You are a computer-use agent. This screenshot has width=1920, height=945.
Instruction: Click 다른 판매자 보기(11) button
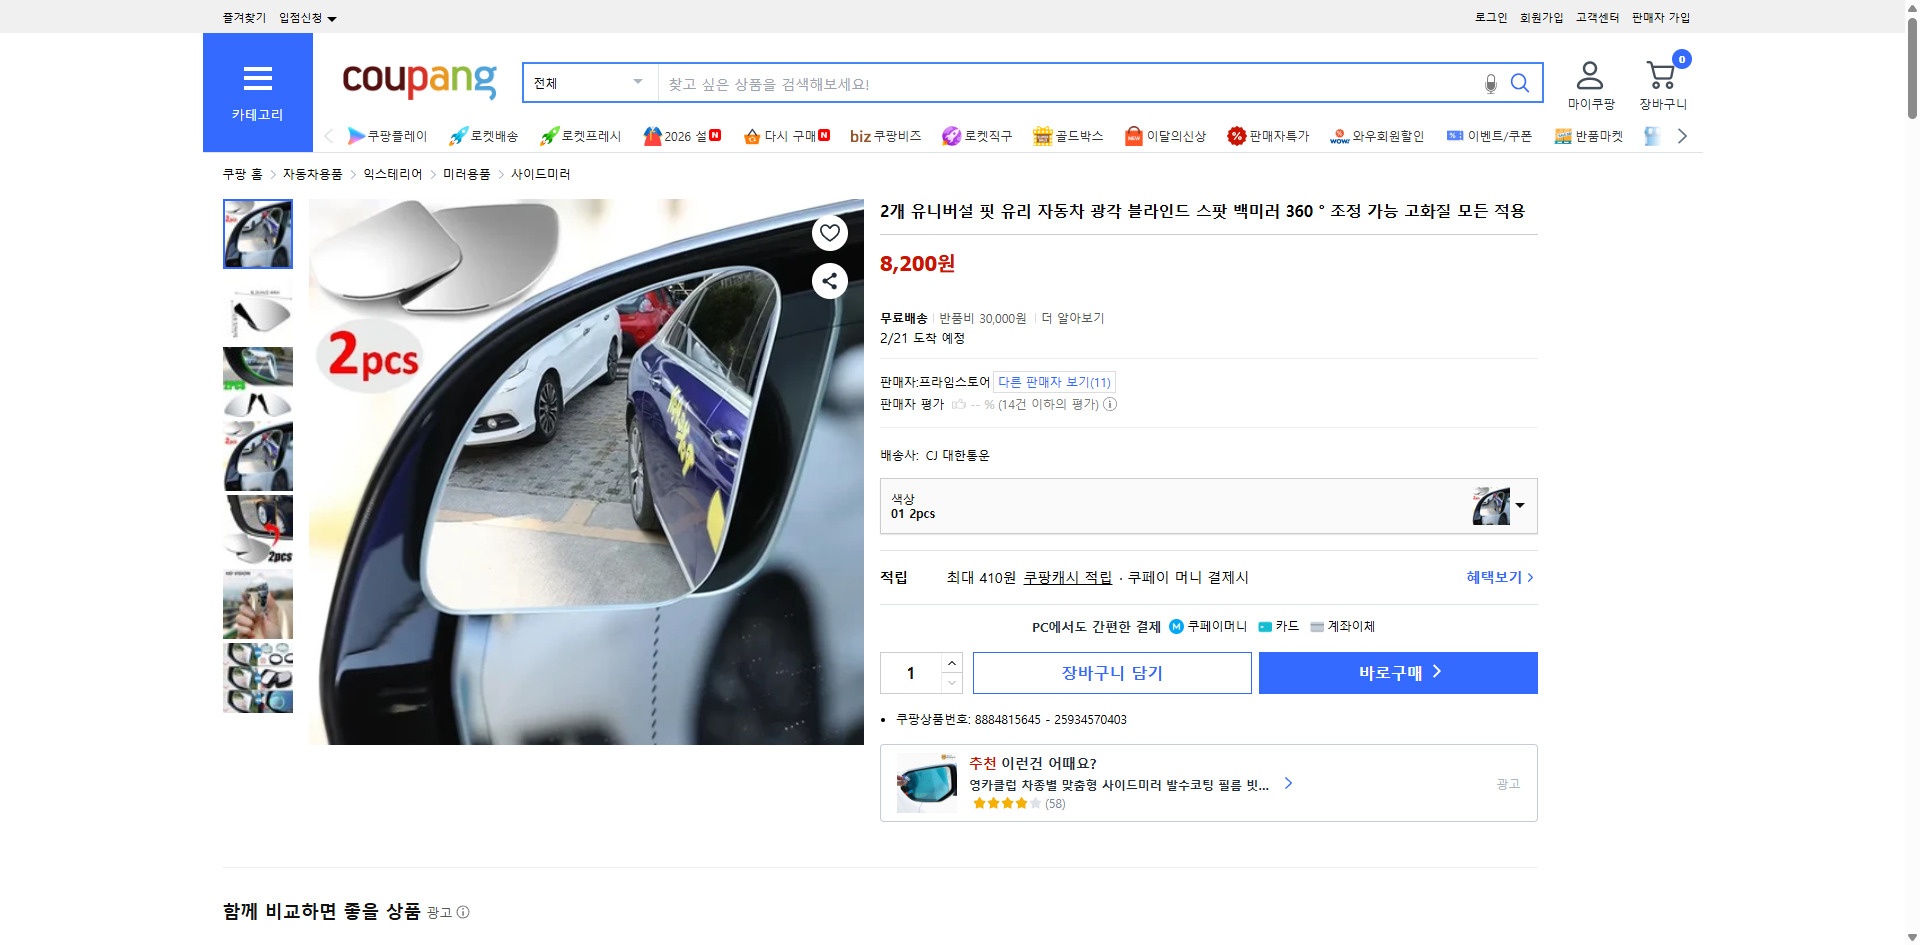click(1052, 381)
